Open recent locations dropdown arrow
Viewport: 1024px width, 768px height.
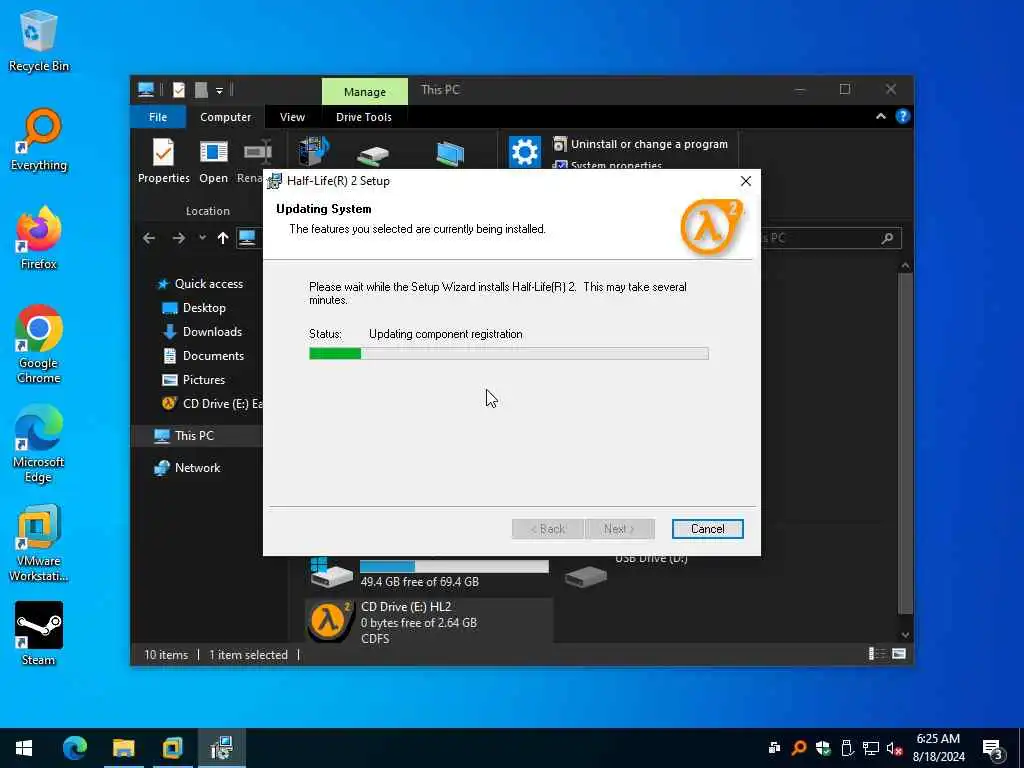pyautogui.click(x=202, y=238)
